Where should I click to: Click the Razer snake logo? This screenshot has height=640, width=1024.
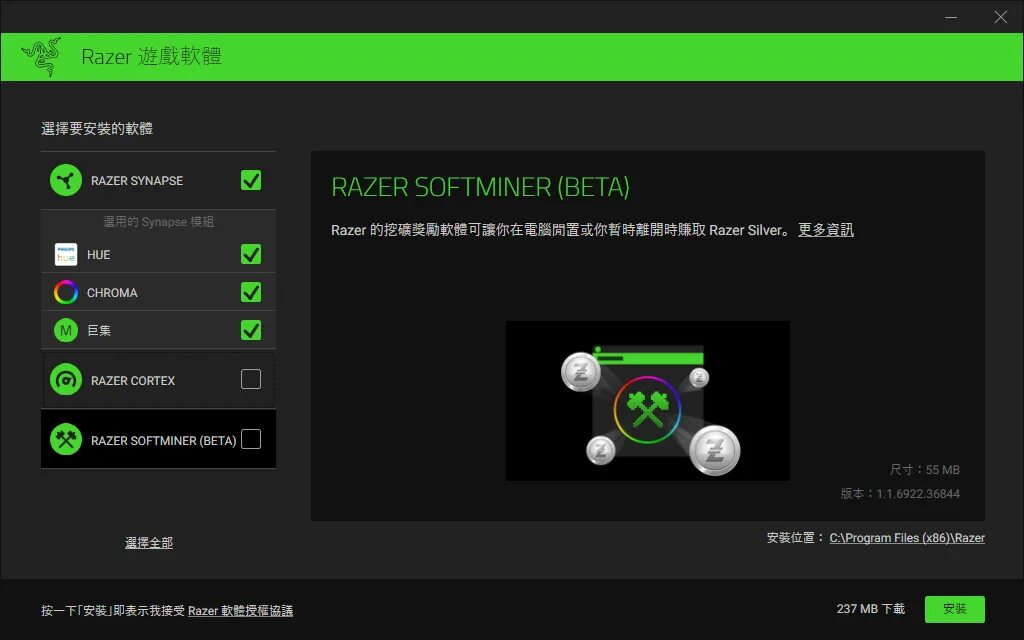click(x=41, y=57)
